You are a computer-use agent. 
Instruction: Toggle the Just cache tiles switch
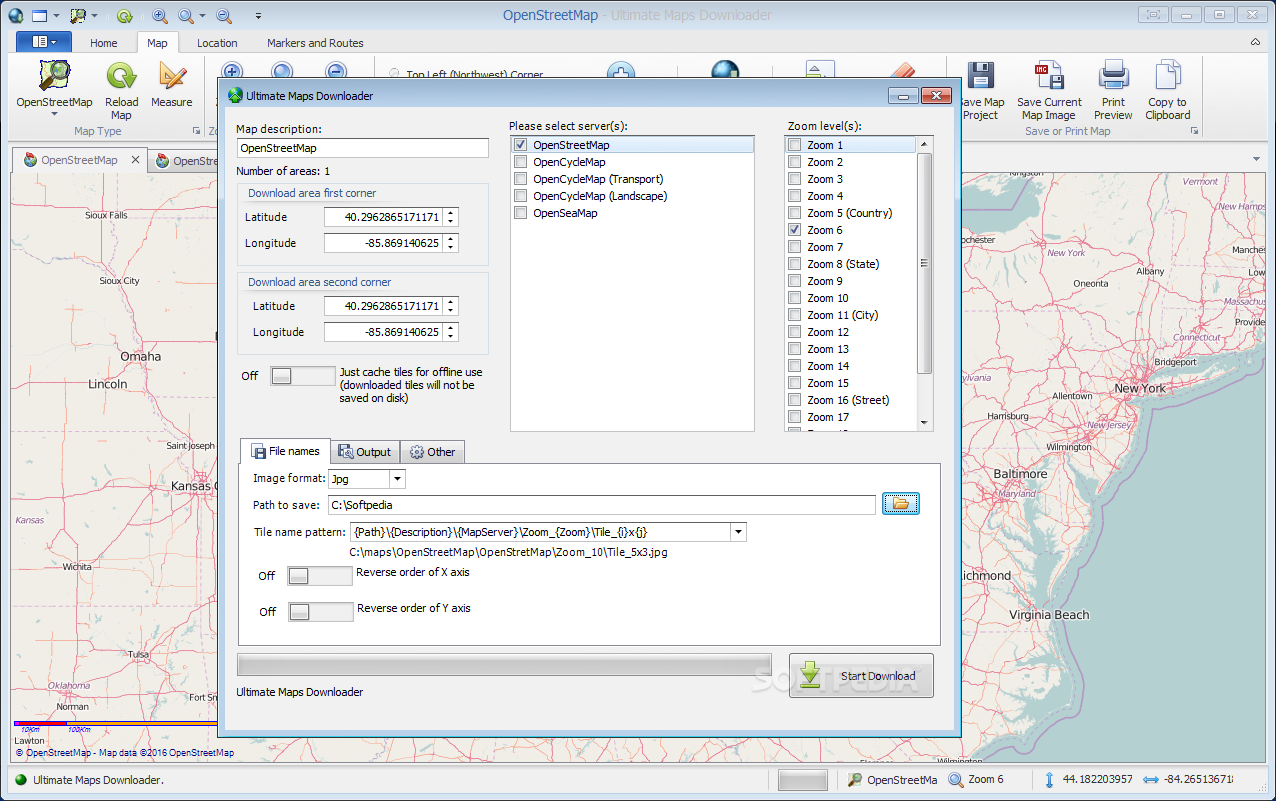point(302,376)
